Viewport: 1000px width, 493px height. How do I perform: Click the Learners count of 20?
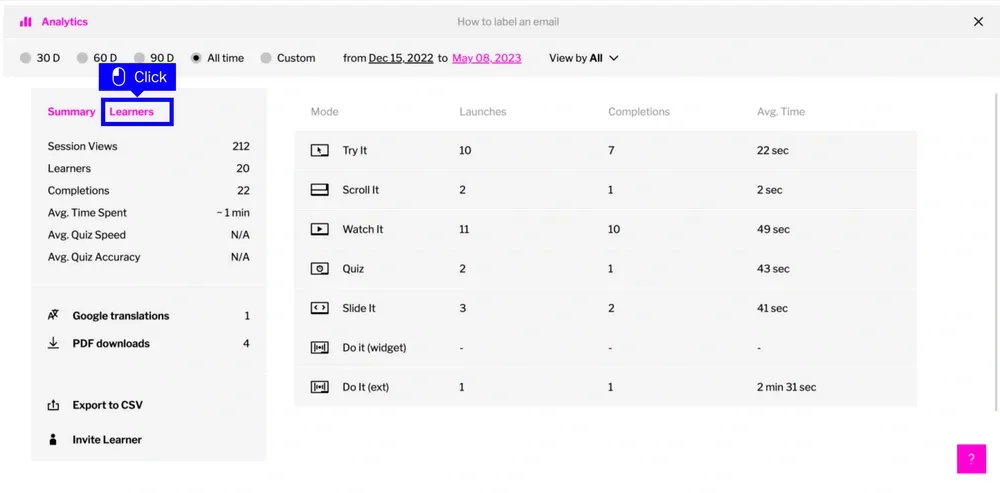(x=243, y=168)
